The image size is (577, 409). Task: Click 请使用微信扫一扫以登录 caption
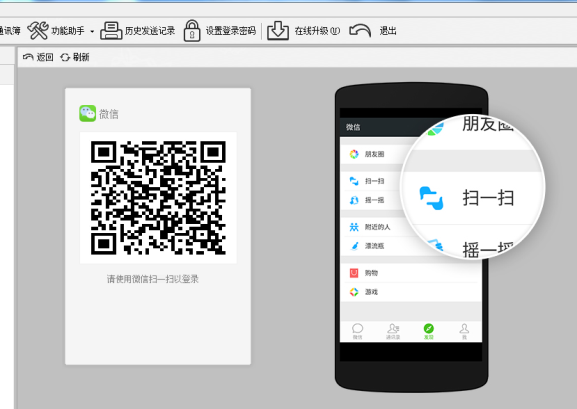153,279
